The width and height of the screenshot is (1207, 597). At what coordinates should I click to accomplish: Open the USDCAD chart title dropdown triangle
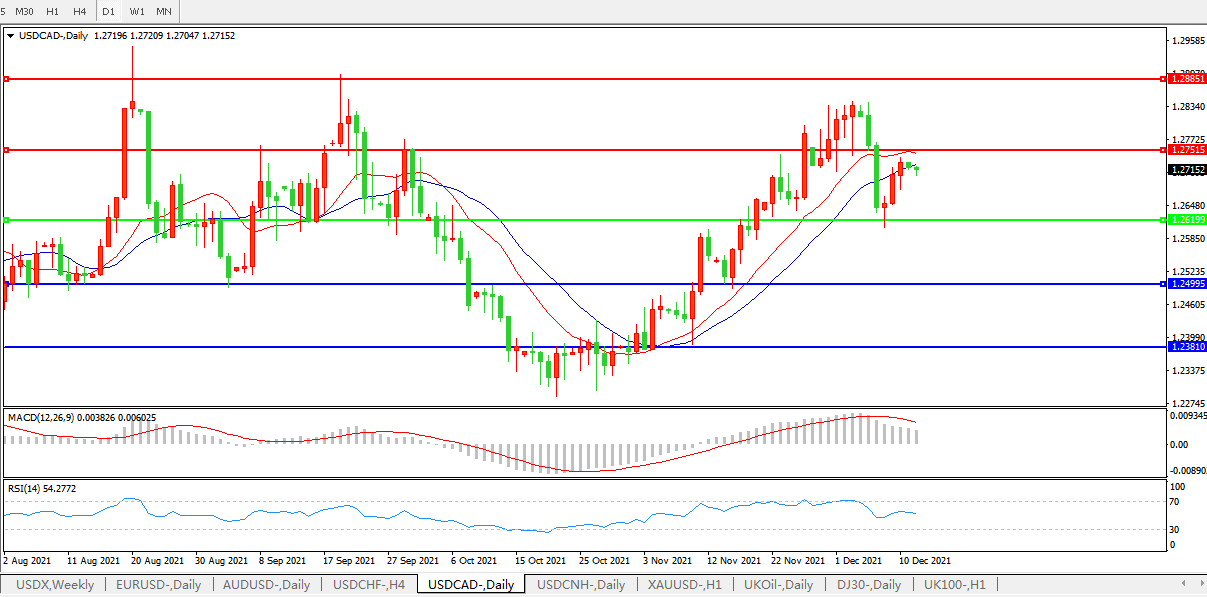pos(11,36)
